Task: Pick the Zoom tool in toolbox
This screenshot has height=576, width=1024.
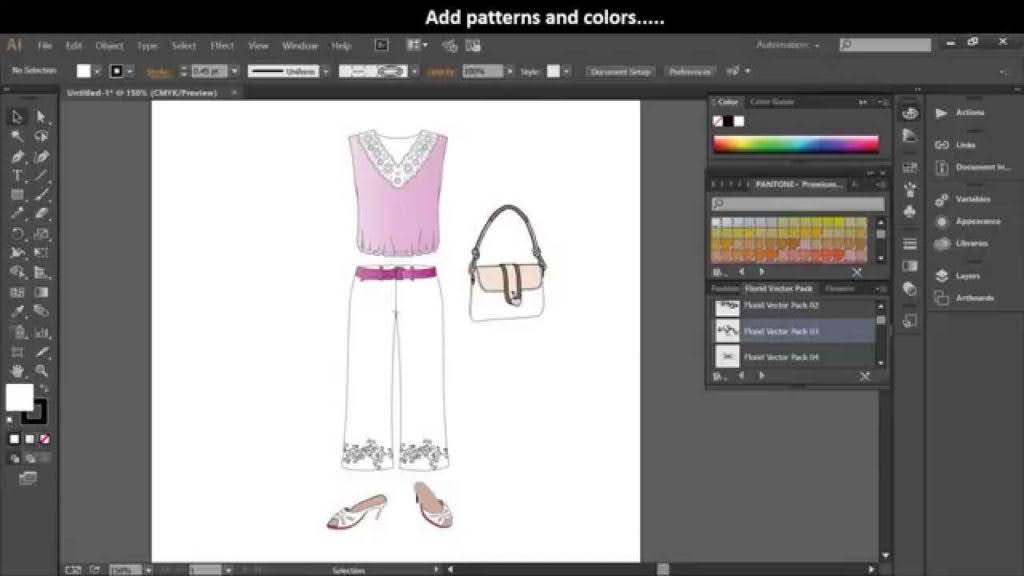Action: (41, 371)
